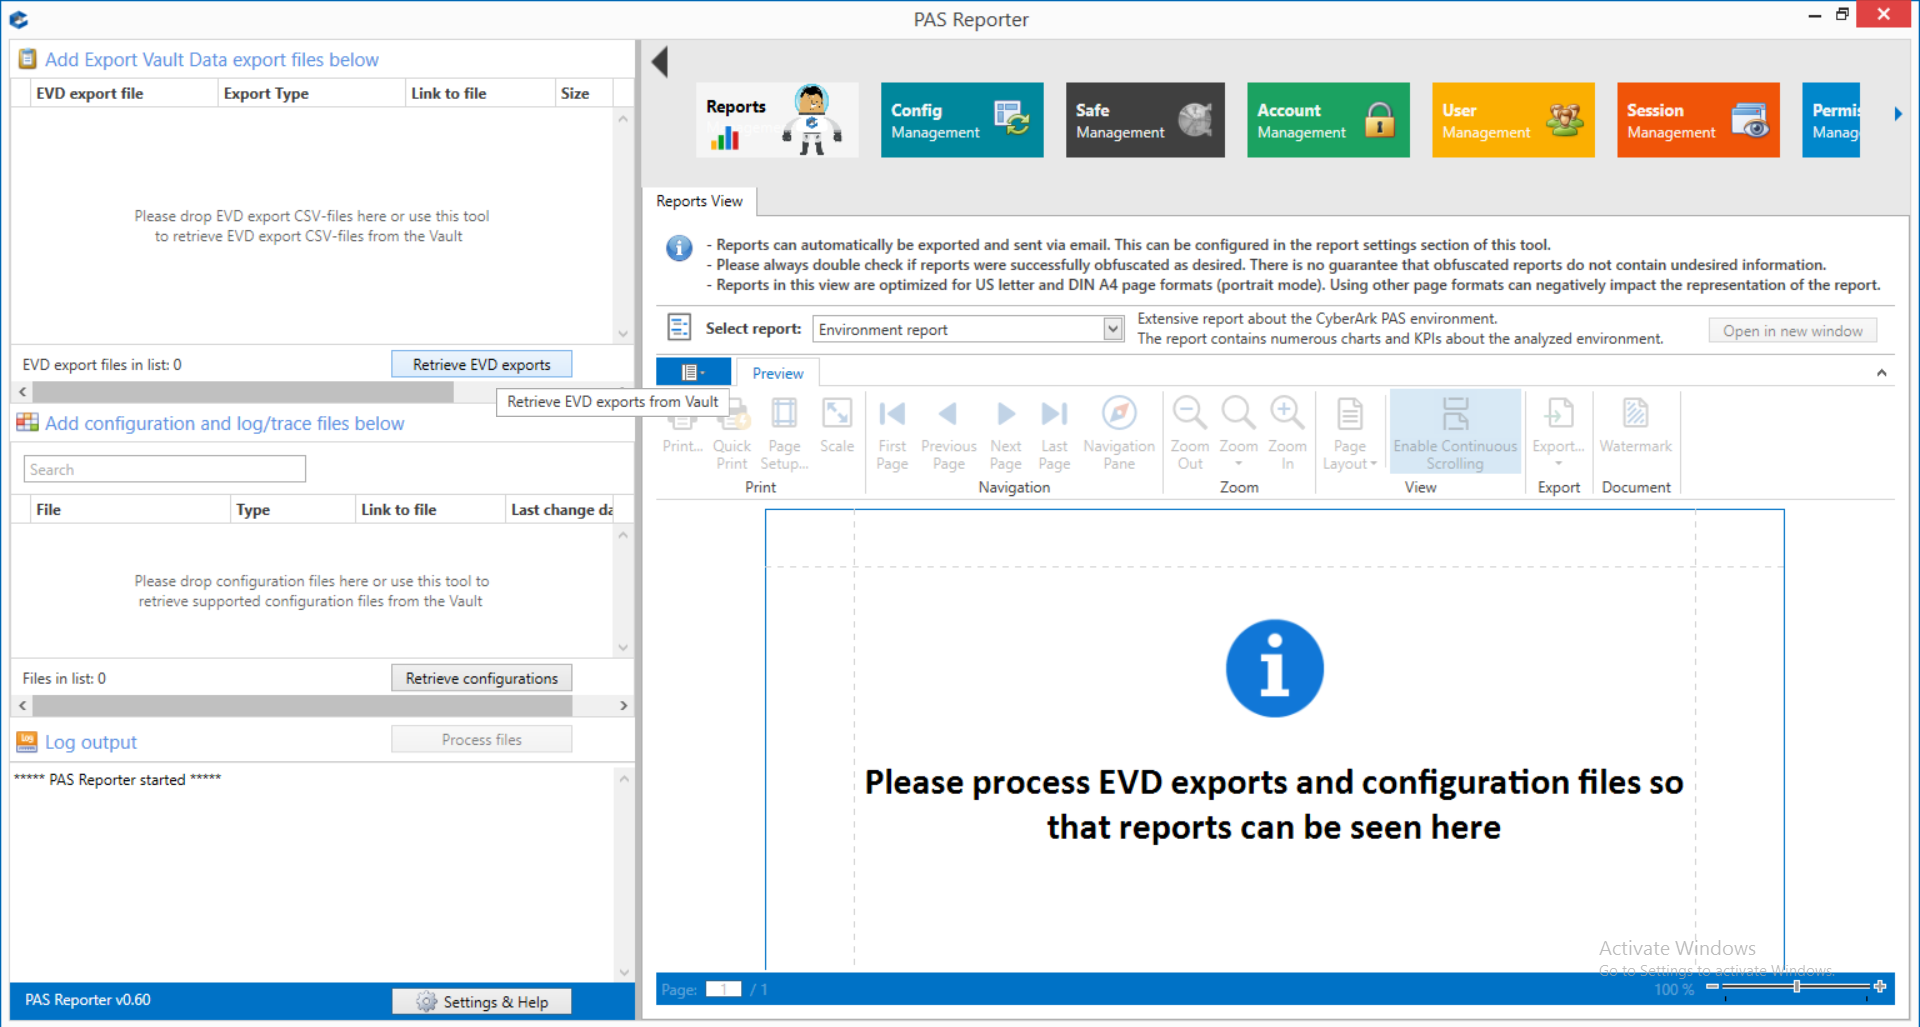Open the partially visible Permission Management tile
This screenshot has height=1027, width=1920.
tap(1831, 120)
